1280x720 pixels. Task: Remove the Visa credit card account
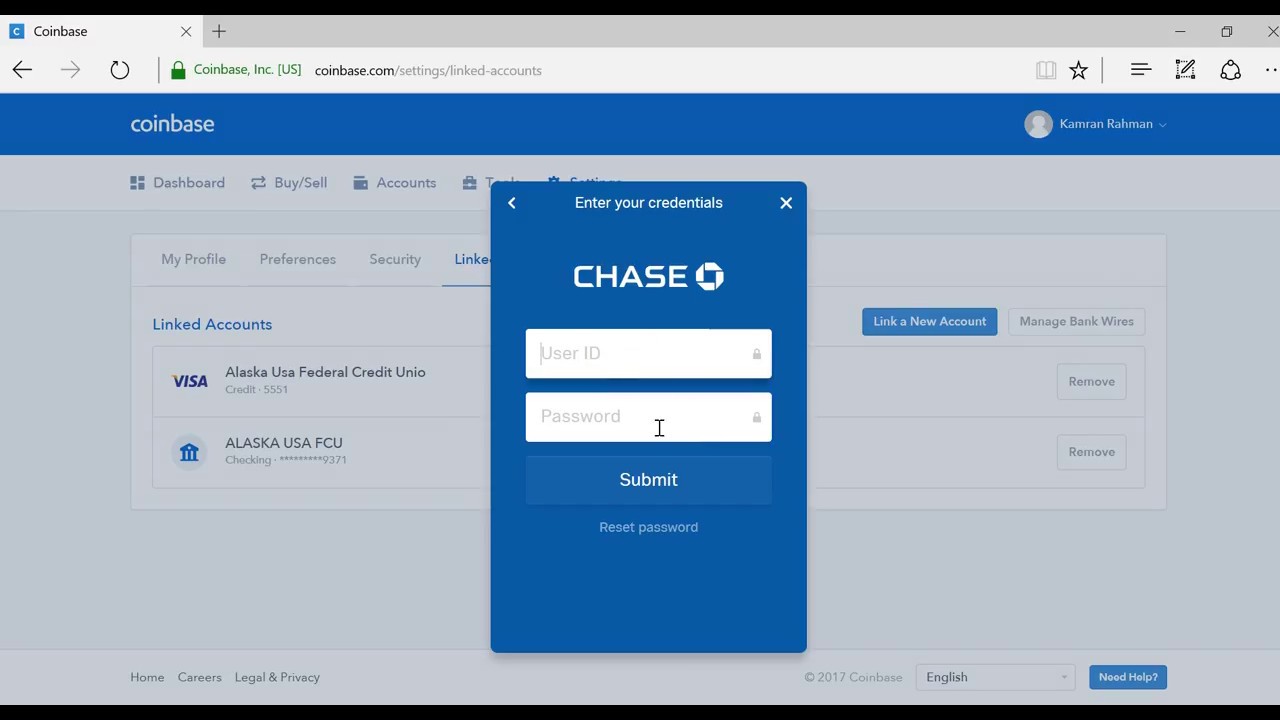pyautogui.click(x=1091, y=381)
